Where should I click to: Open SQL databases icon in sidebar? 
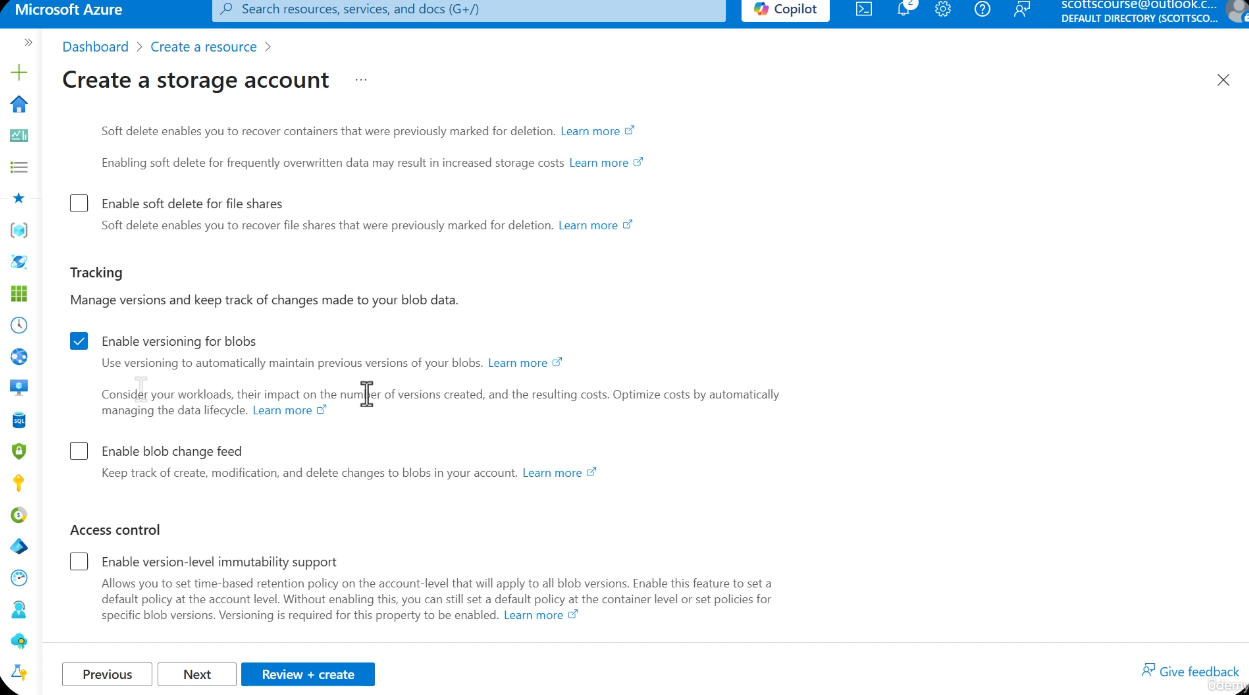tap(19, 420)
